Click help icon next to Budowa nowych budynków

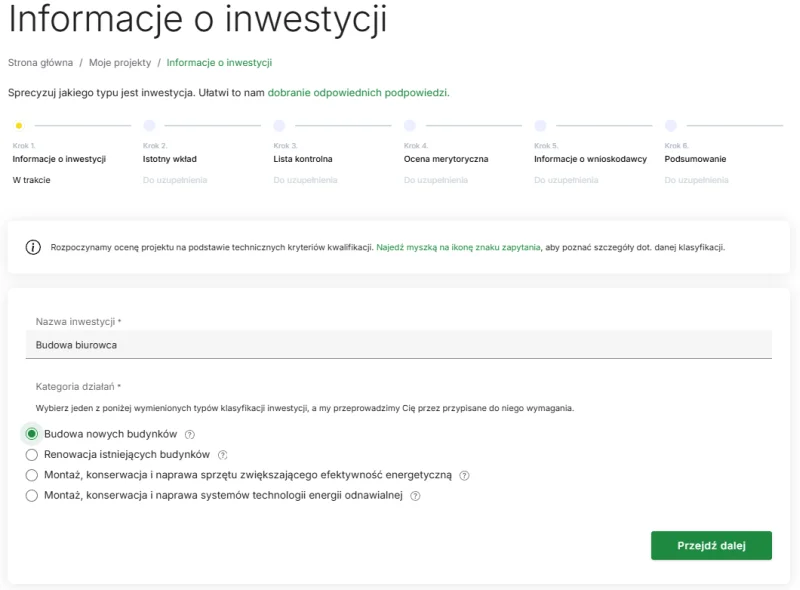pos(189,434)
